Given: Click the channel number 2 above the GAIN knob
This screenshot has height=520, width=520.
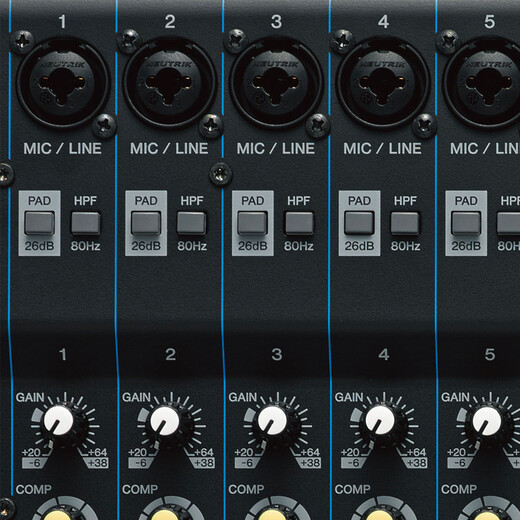Looking at the screenshot, I should (170, 354).
